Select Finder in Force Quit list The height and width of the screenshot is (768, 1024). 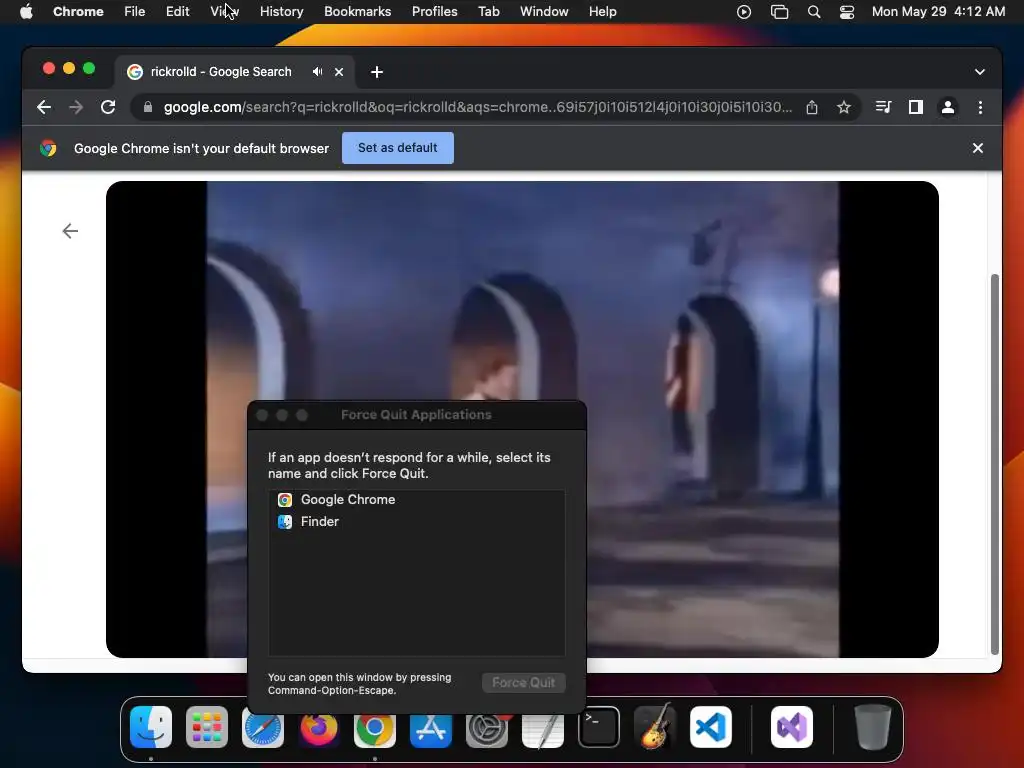tap(416, 522)
